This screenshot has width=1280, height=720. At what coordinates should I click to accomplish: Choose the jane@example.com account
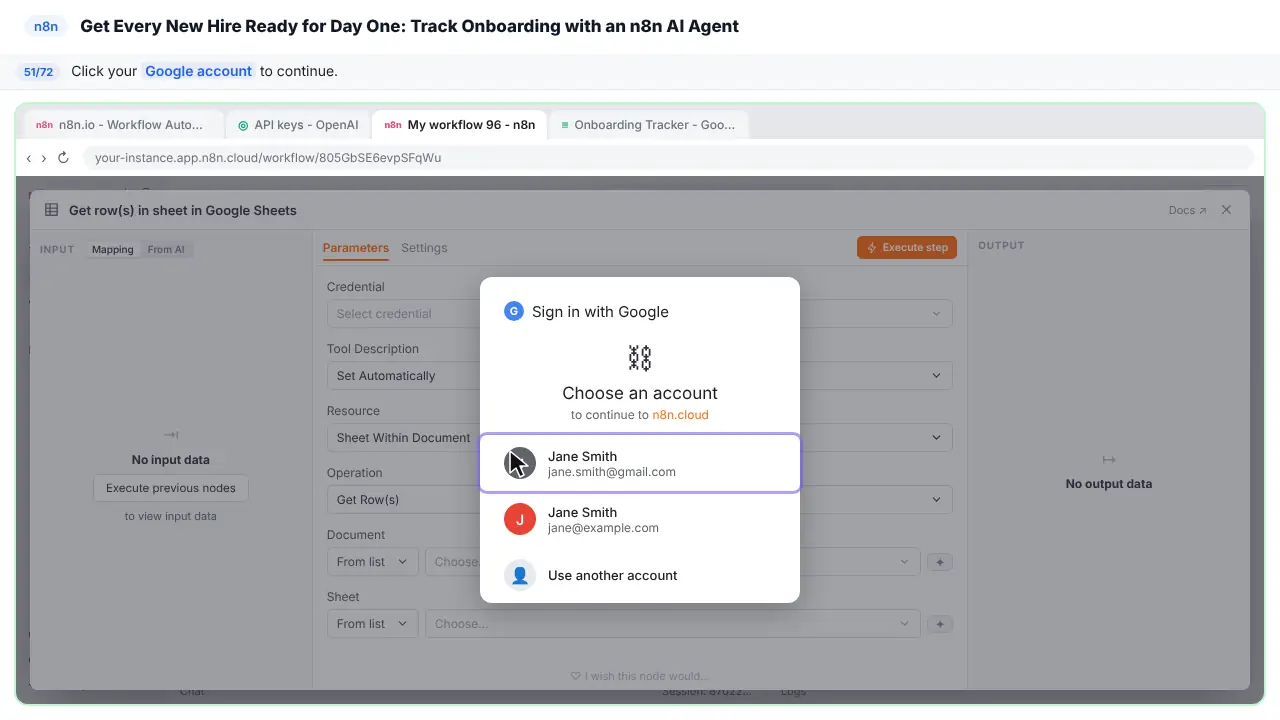(640, 519)
